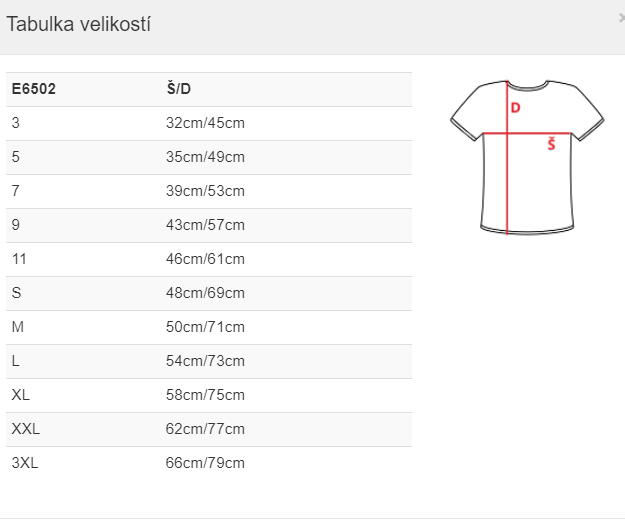Click the red Š width label
Viewport: 625px width, 531px height.
click(551, 145)
